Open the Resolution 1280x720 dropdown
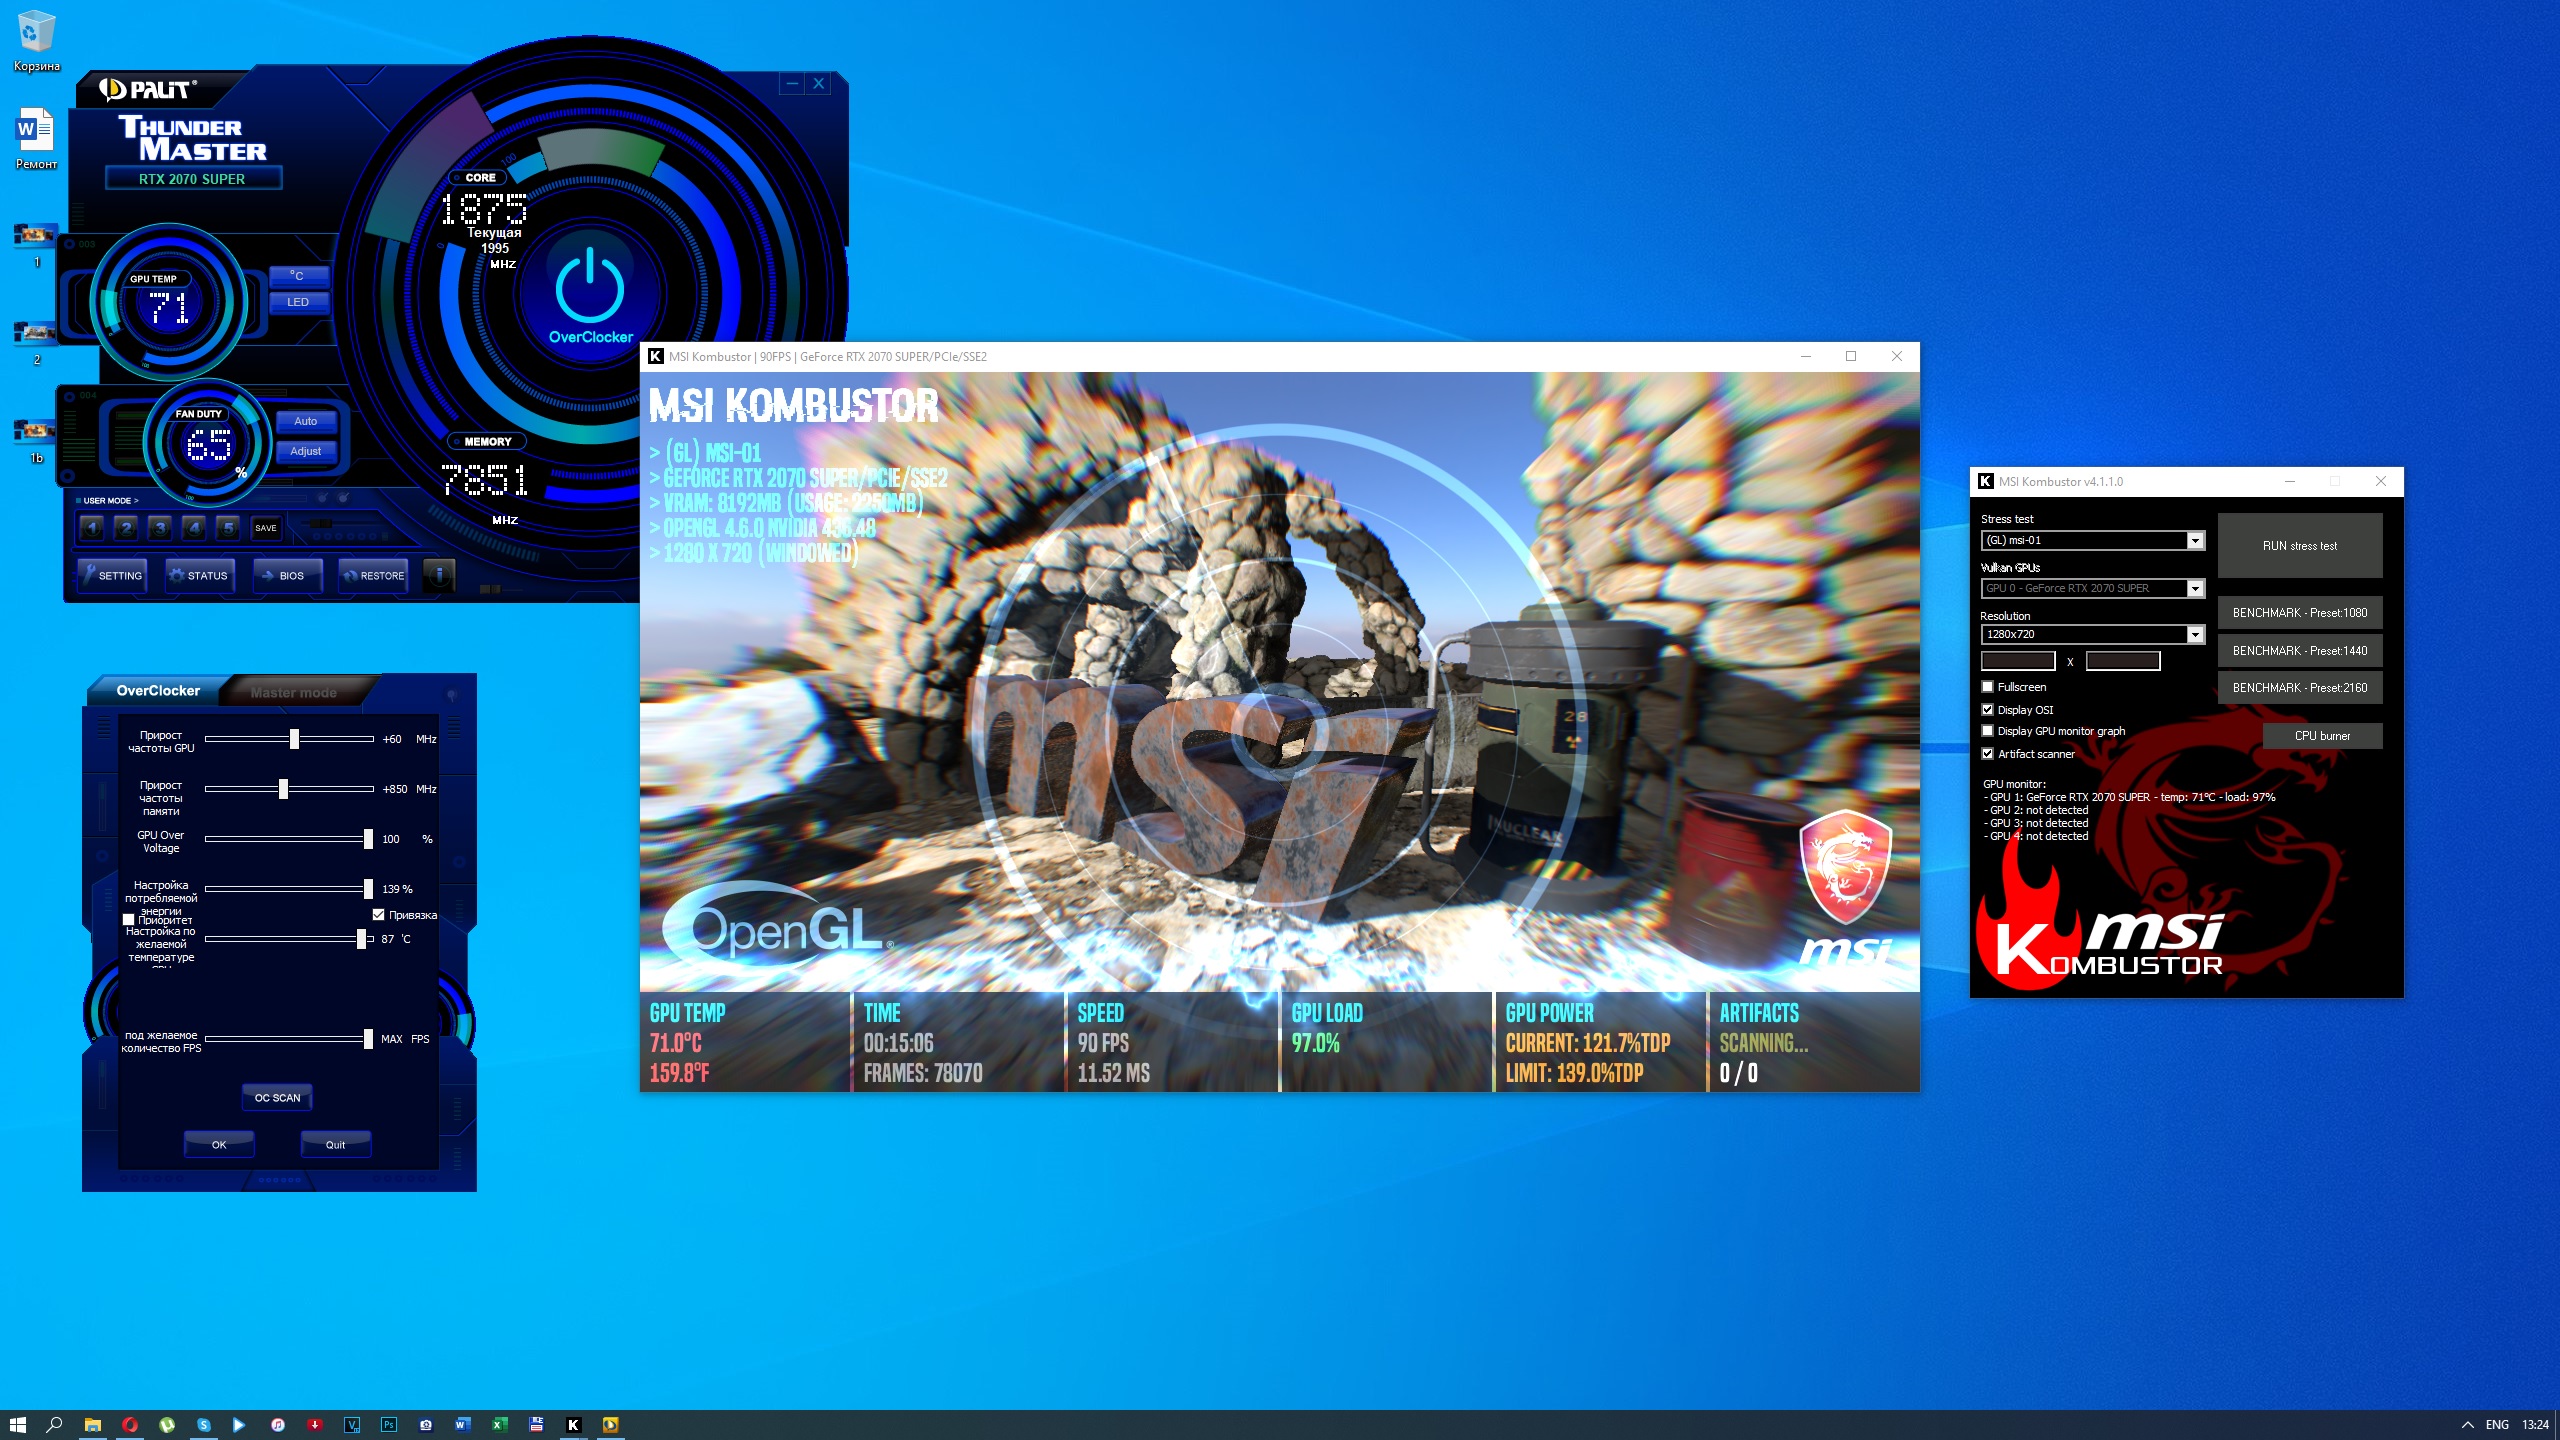 [x=2195, y=635]
